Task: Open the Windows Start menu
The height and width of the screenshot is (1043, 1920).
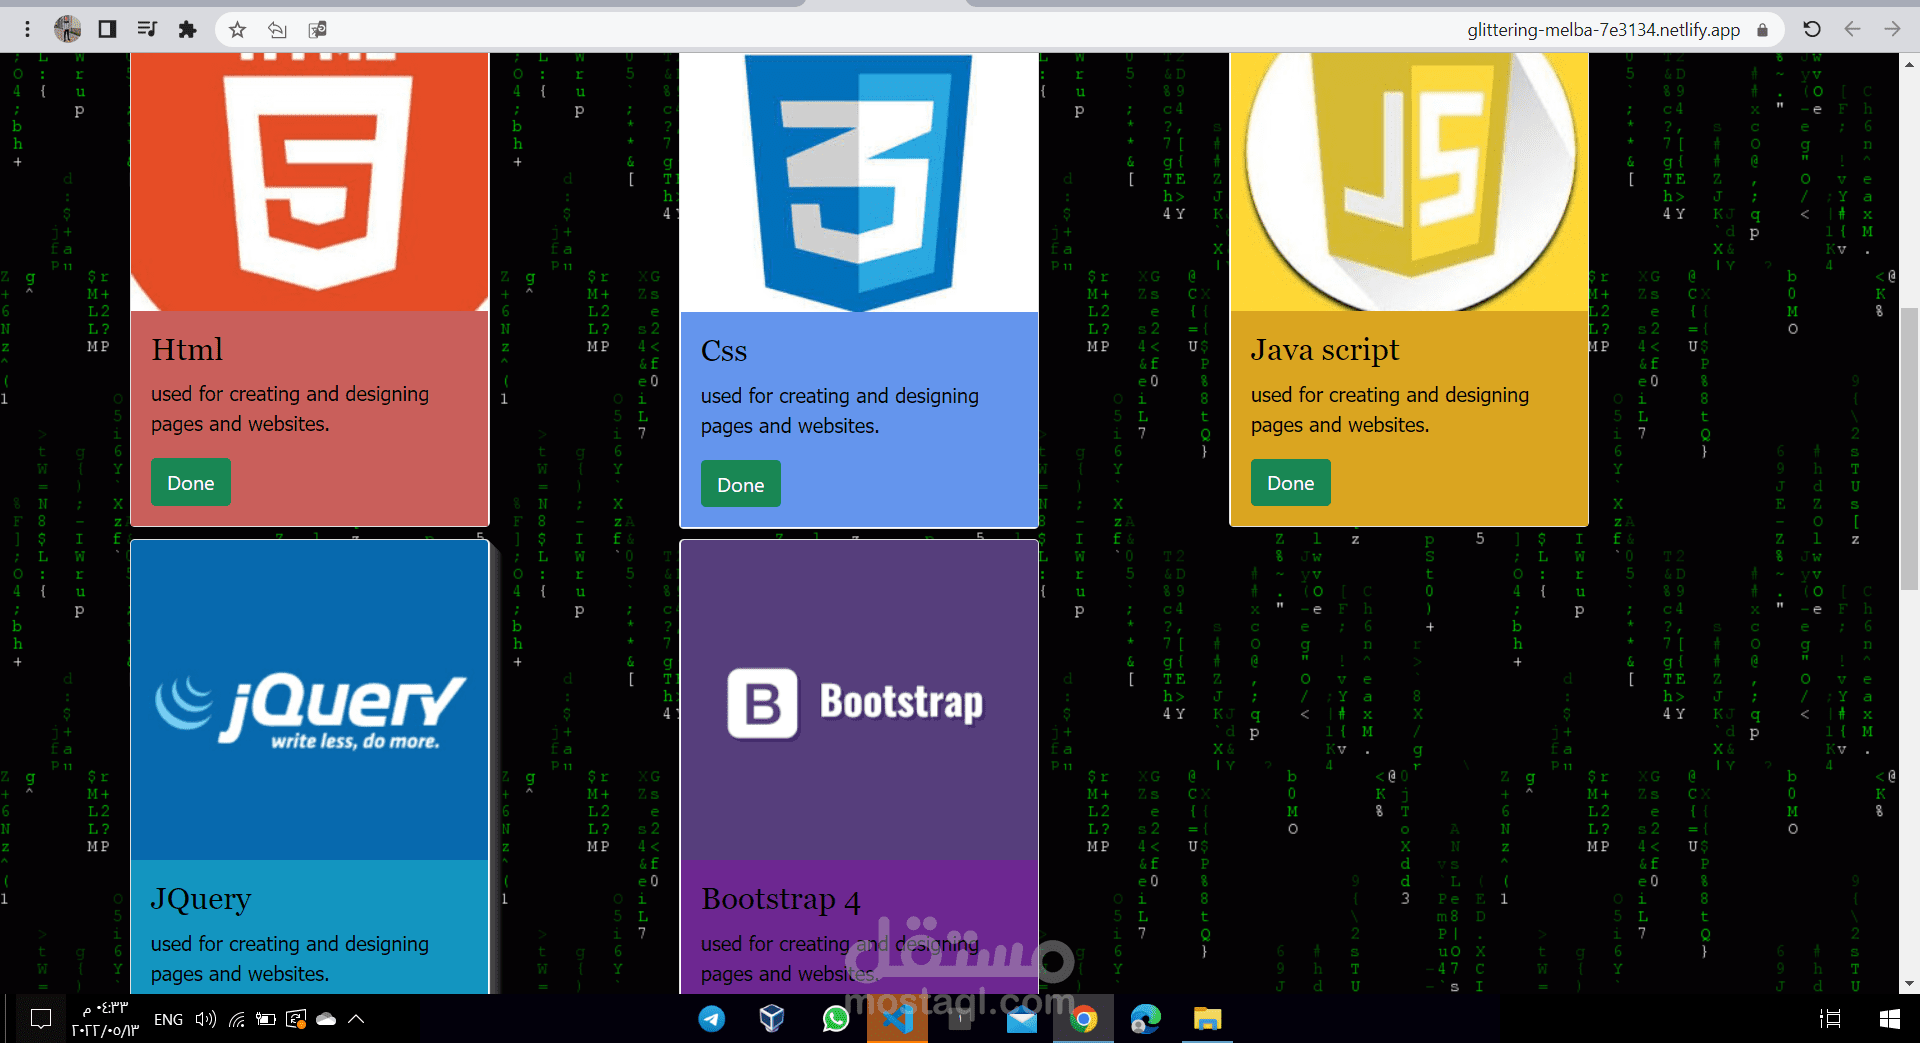Action: coord(1890,1019)
